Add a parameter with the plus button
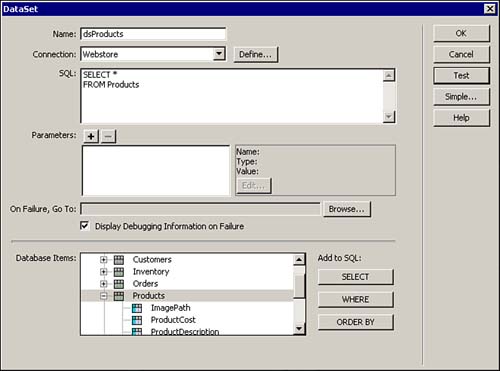The image size is (500, 371). point(91,136)
